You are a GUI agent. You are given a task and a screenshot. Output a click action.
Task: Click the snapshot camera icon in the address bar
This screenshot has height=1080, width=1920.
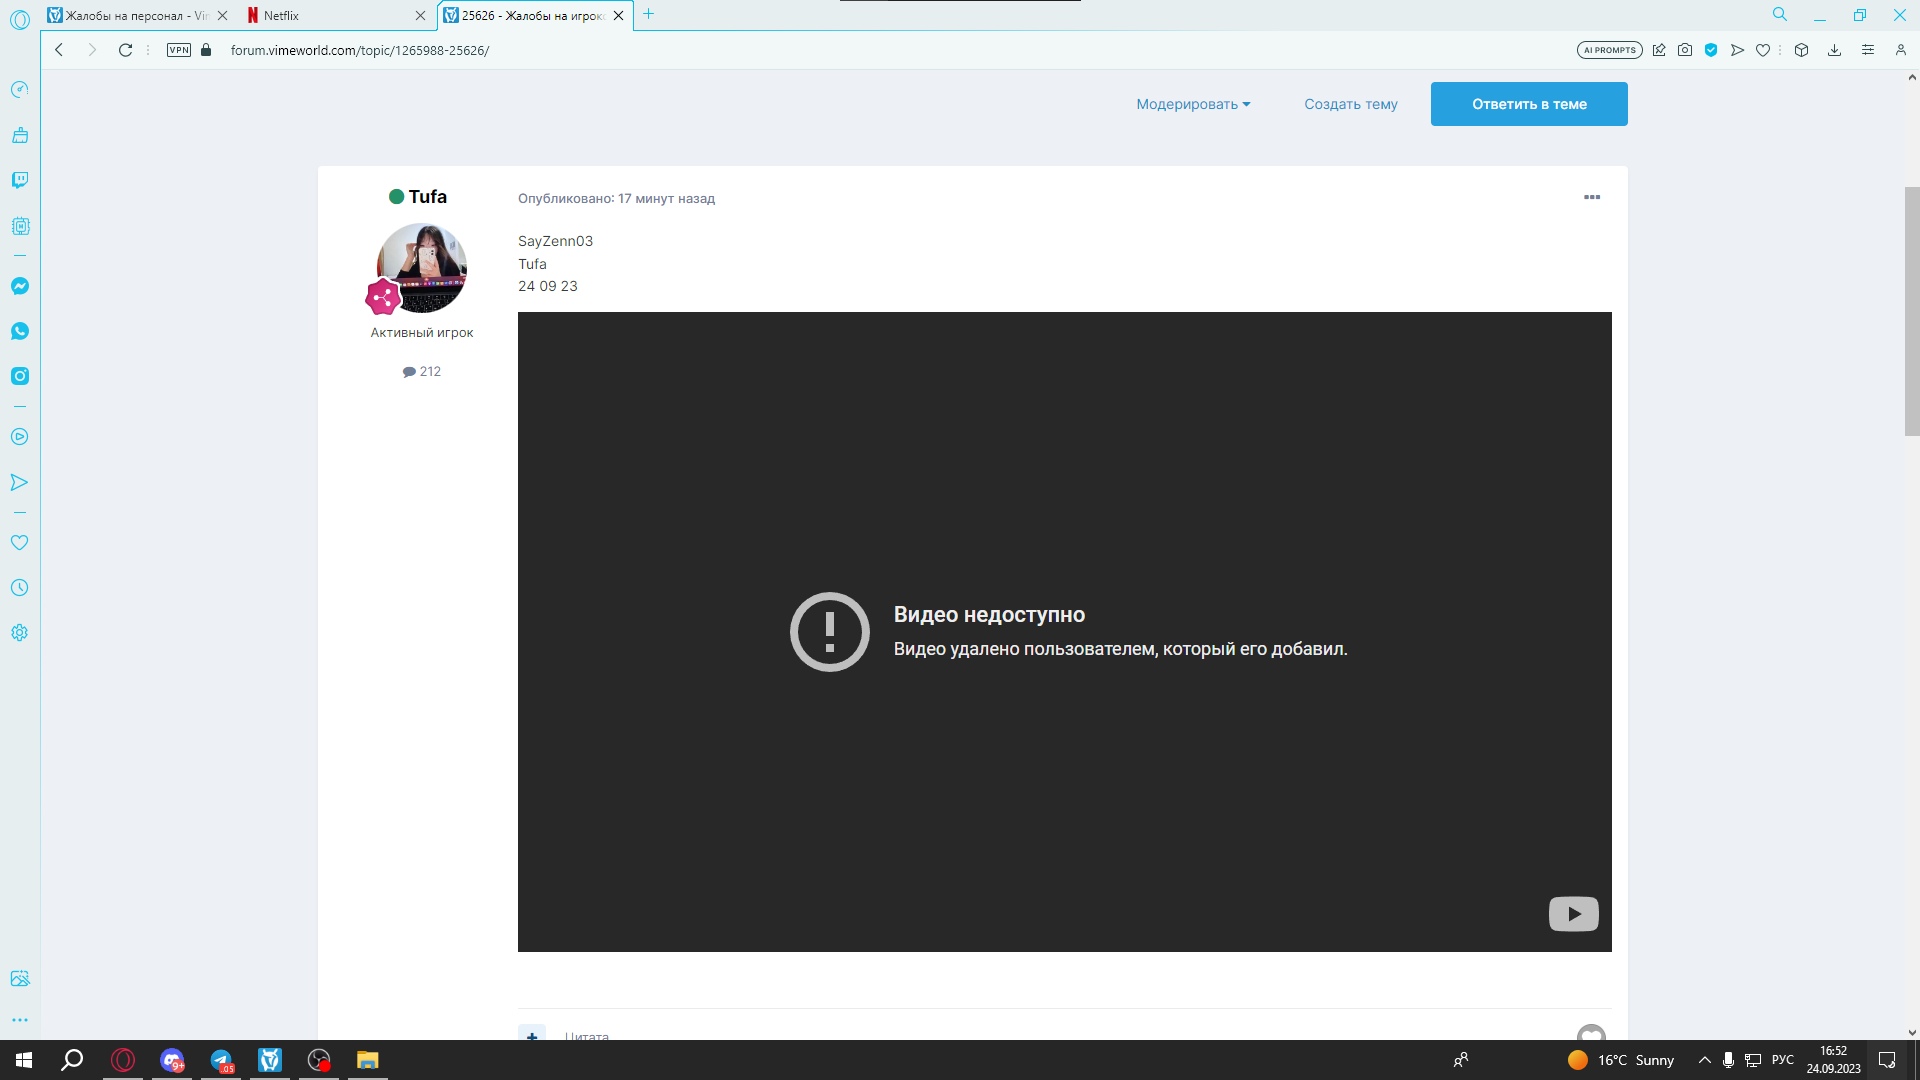click(x=1685, y=50)
